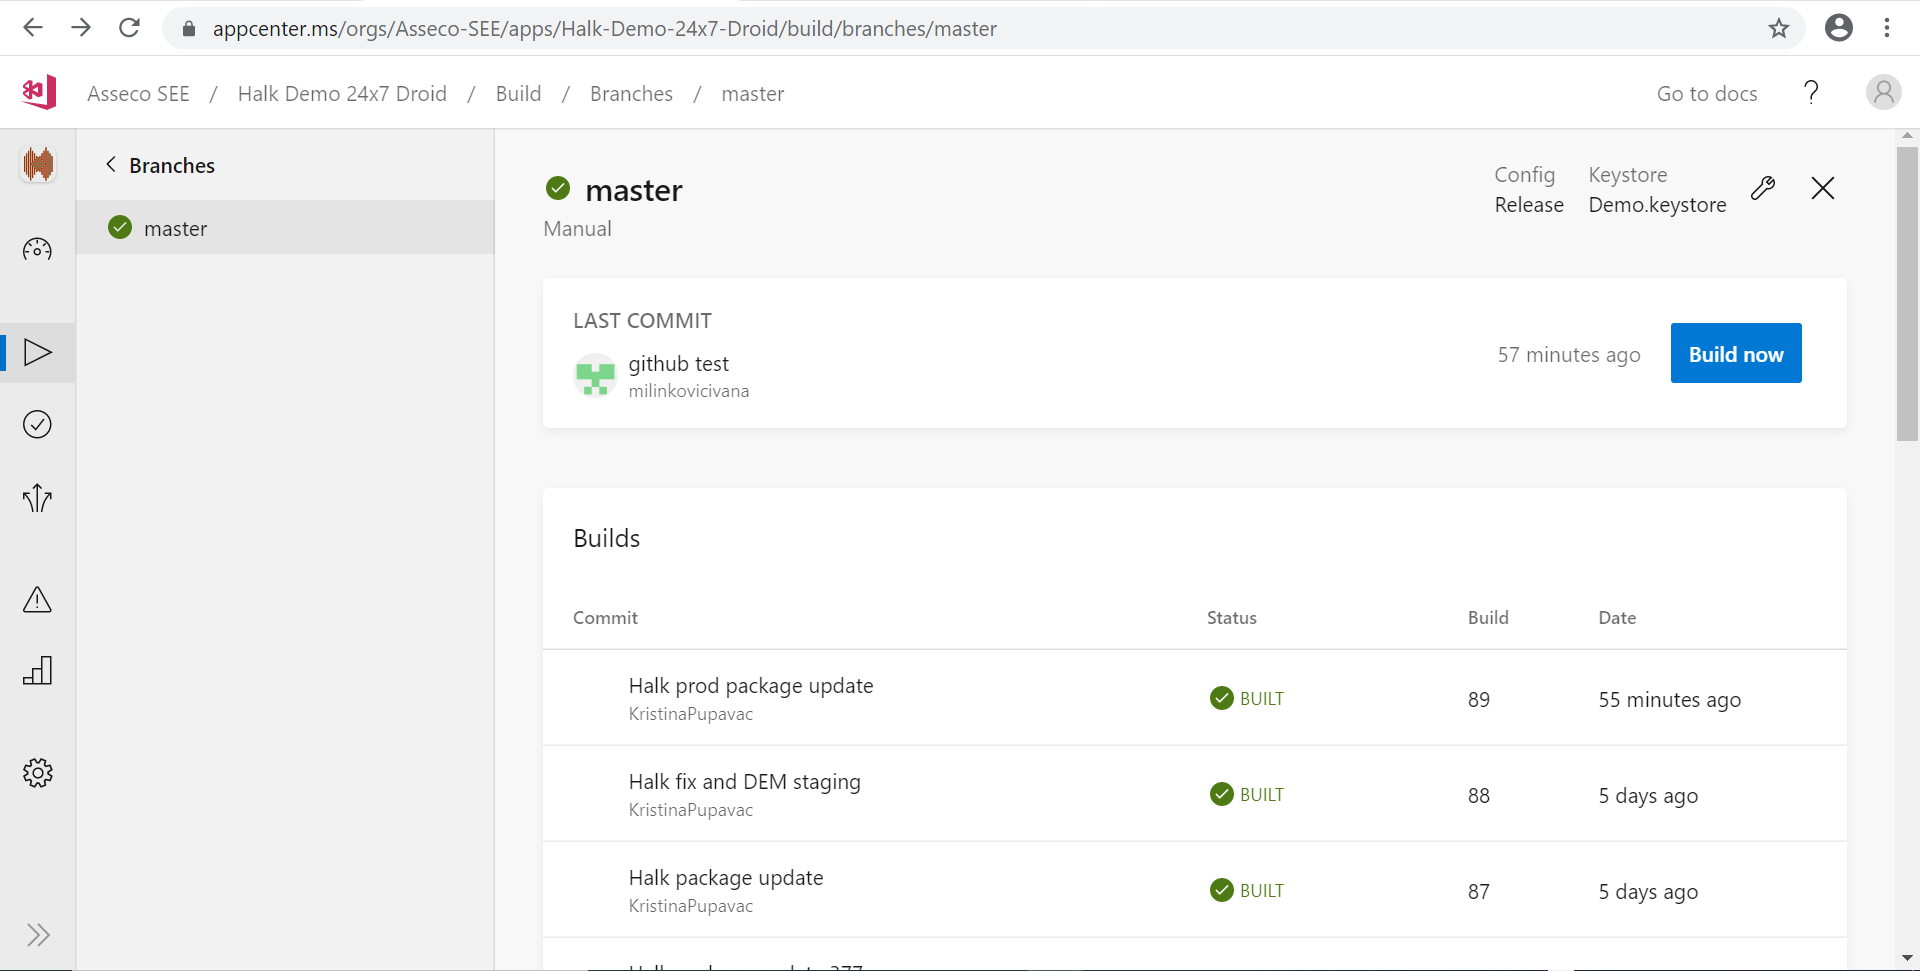
Task: Bookmark this page with star icon
Action: click(1779, 28)
